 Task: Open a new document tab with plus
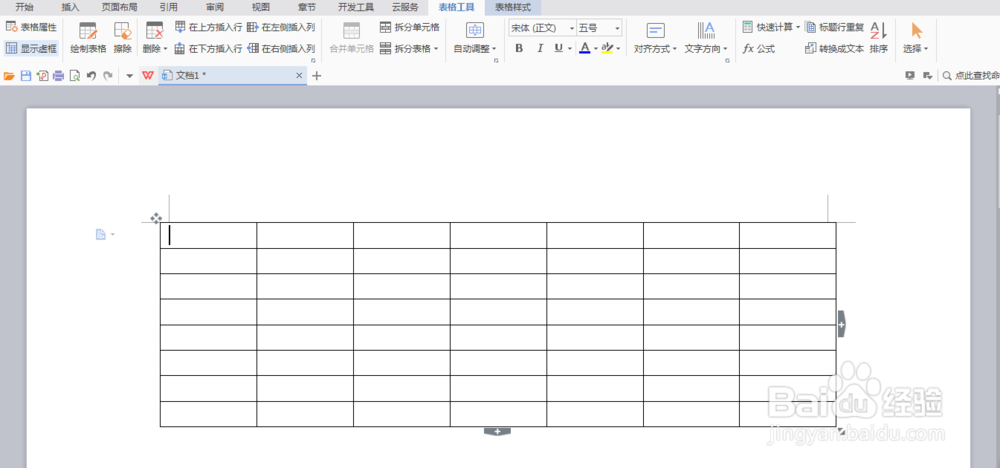pyautogui.click(x=316, y=76)
